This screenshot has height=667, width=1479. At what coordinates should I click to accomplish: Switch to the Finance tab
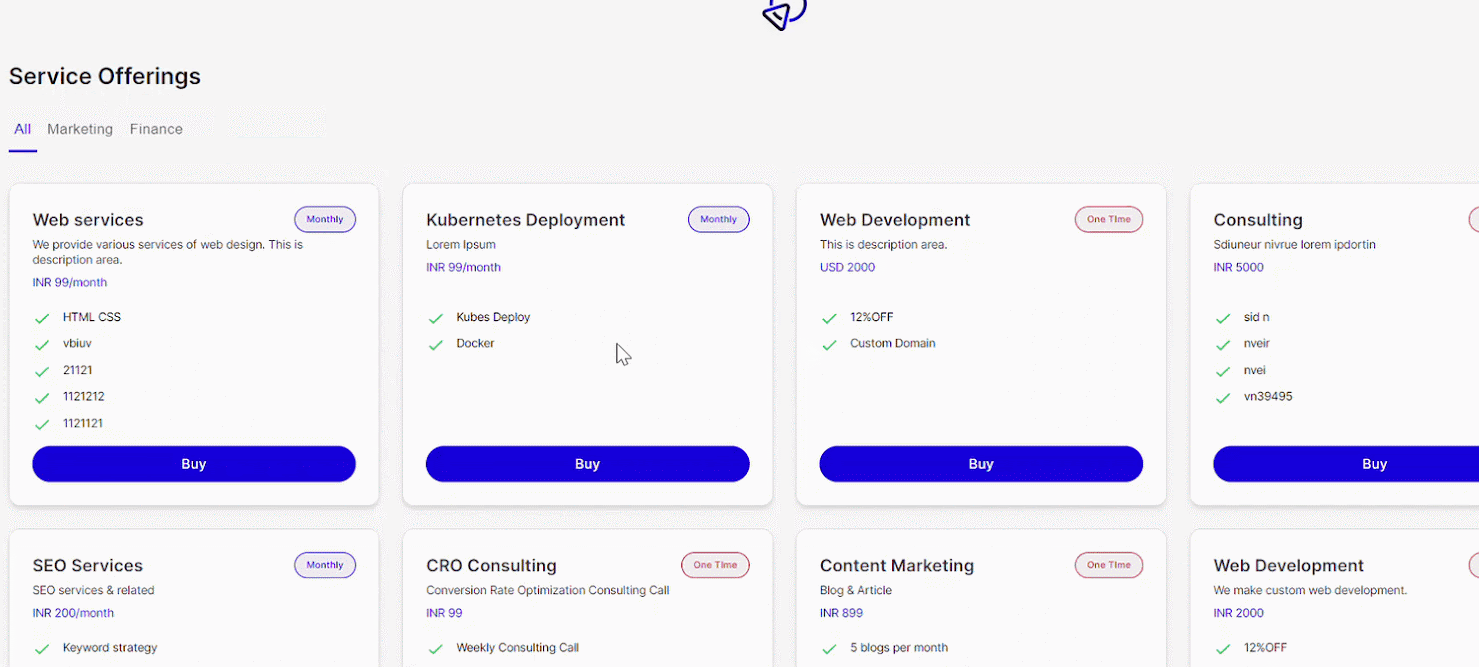(155, 129)
